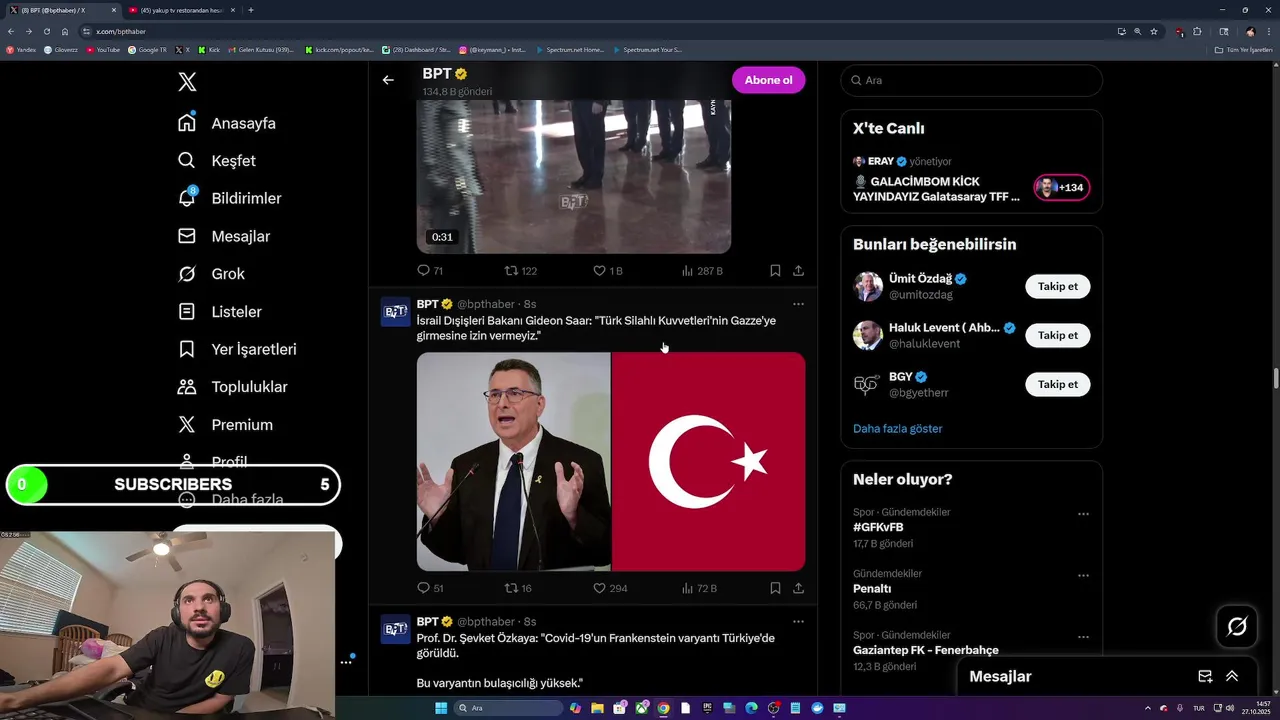Screen dimensions: 1280x720
Task: Click Daha fazla göster link
Action: 897,429
